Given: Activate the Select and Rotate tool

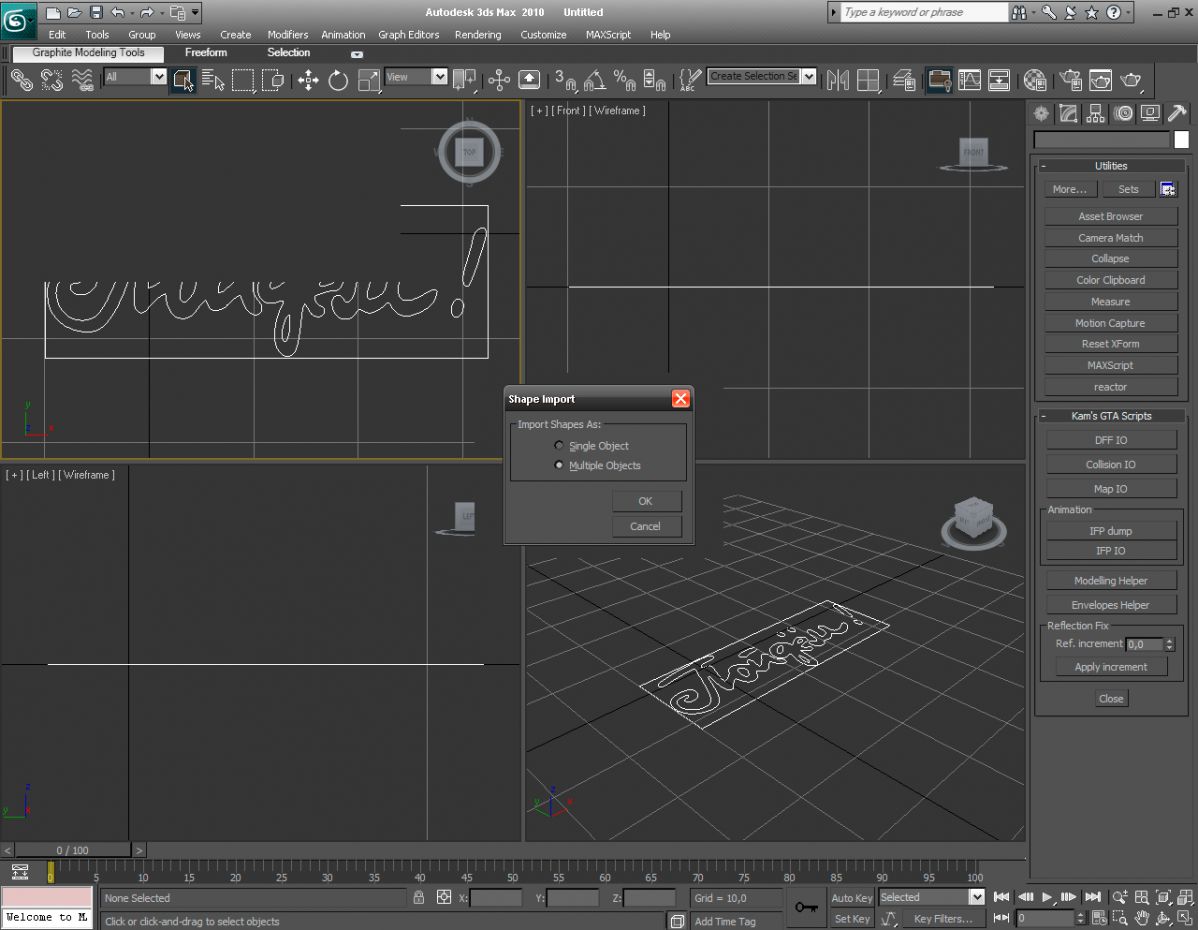Looking at the screenshot, I should pyautogui.click(x=338, y=79).
